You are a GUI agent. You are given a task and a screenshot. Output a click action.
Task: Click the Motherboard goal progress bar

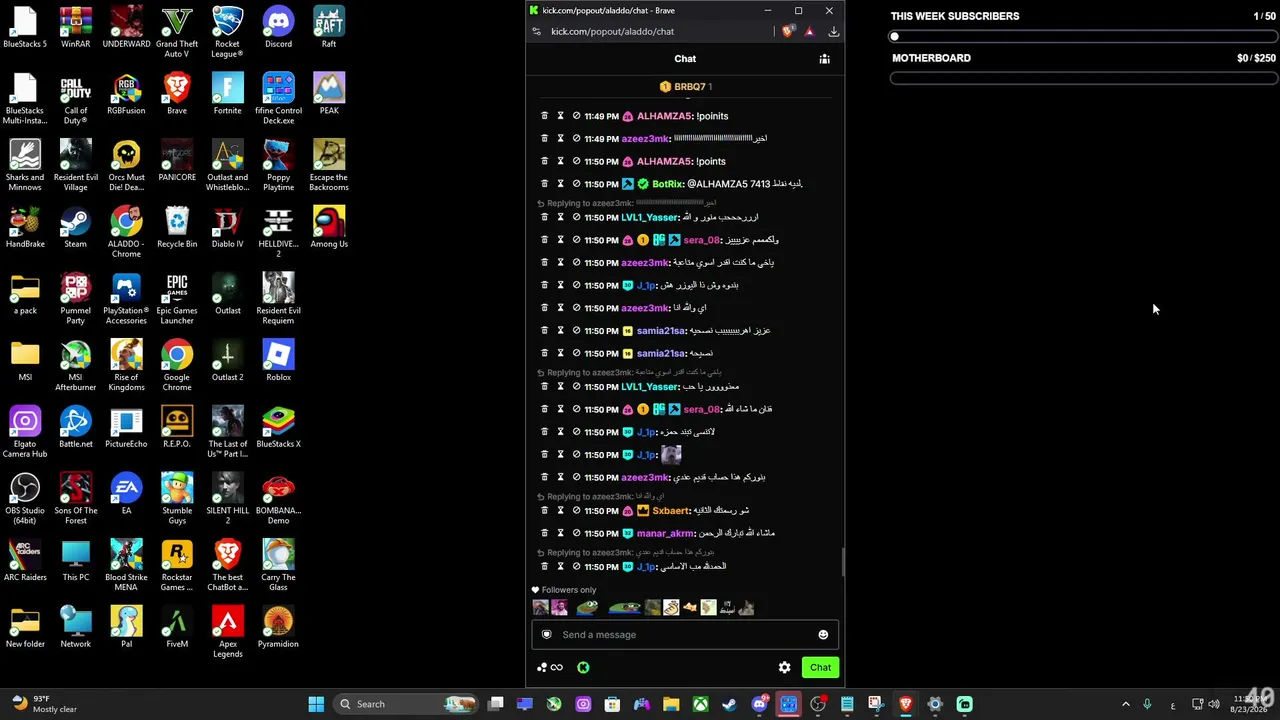[1083, 78]
